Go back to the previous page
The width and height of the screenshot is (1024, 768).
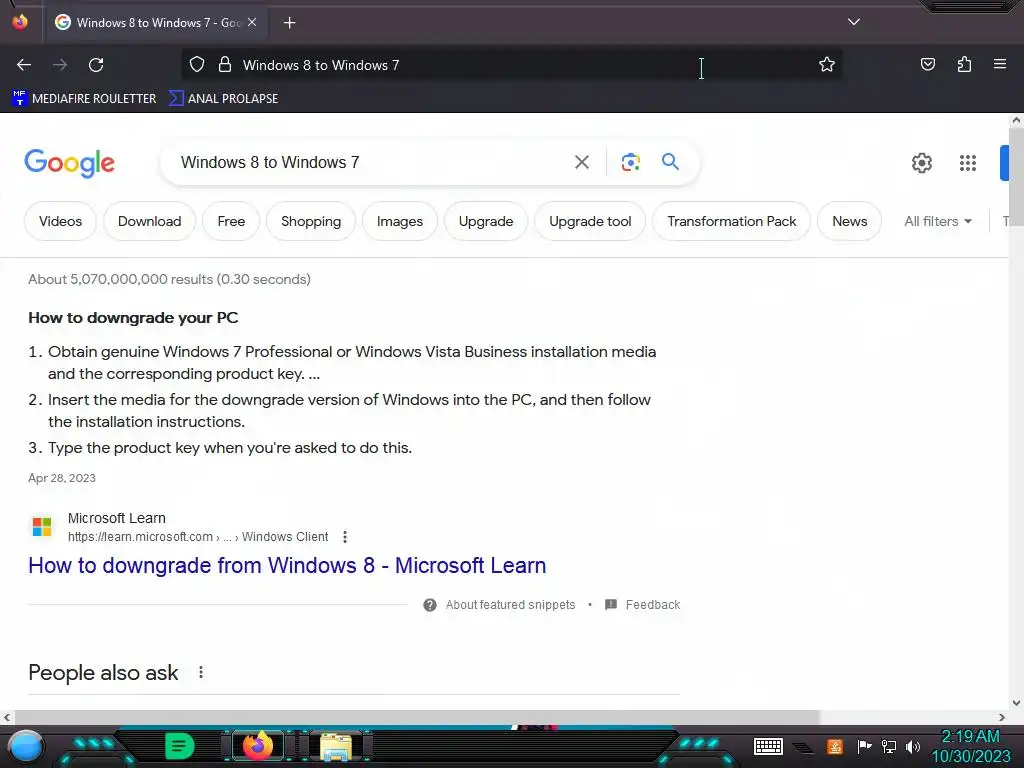[x=24, y=65]
